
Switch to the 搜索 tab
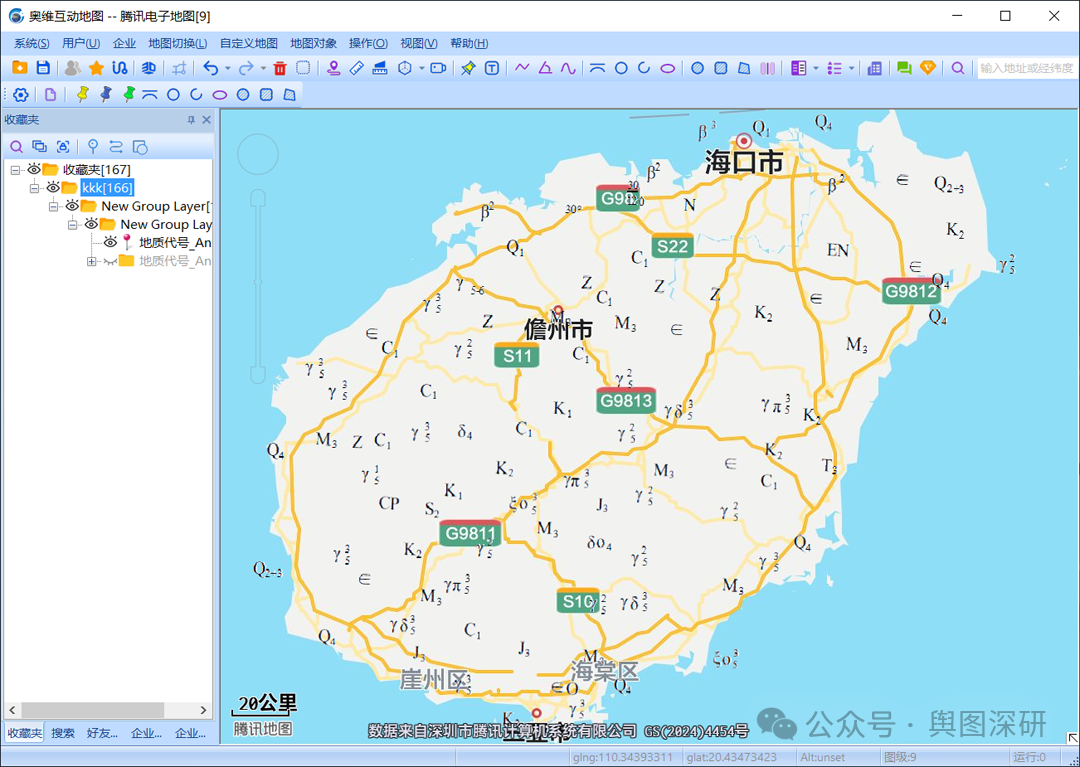click(63, 733)
